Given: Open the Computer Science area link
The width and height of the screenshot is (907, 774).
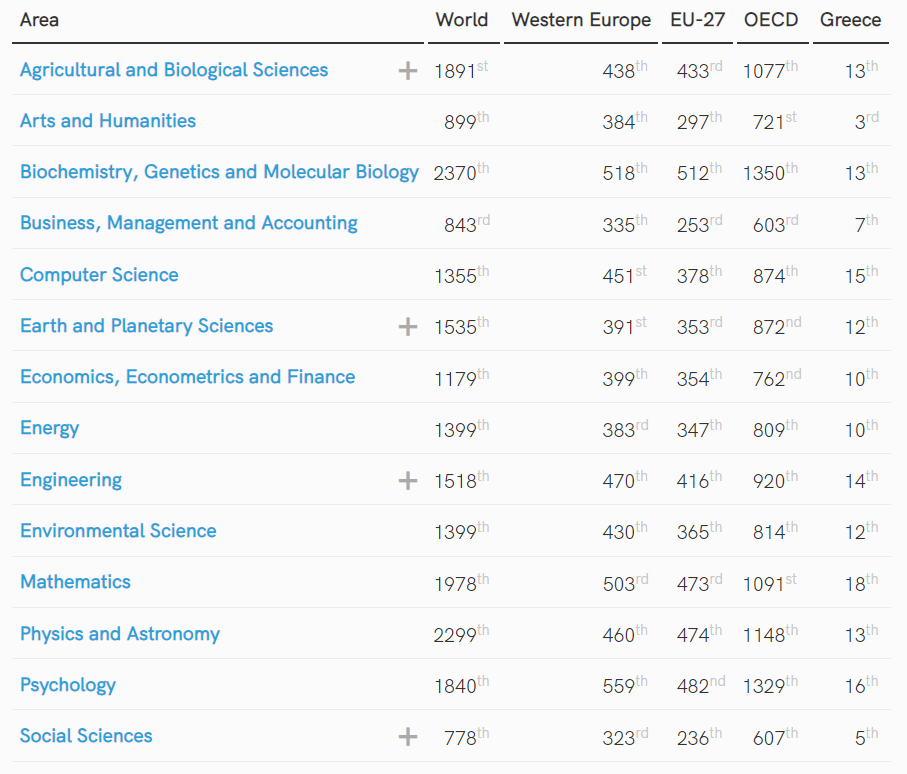Looking at the screenshot, I should click(99, 275).
